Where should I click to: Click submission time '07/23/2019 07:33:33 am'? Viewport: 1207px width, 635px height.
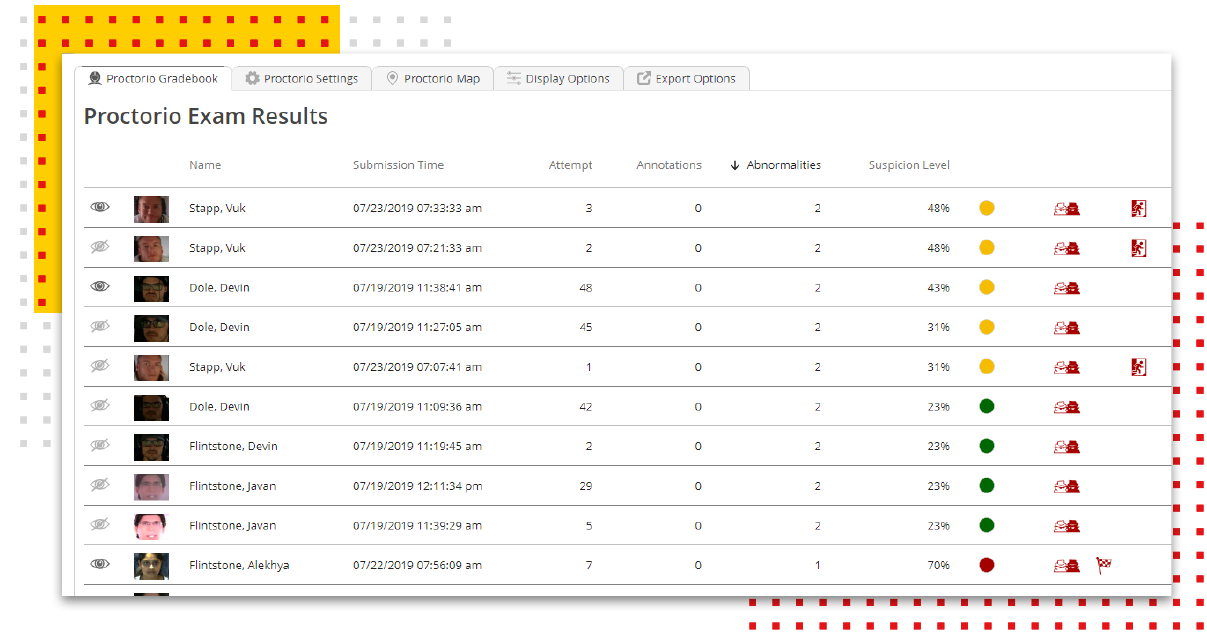417,208
